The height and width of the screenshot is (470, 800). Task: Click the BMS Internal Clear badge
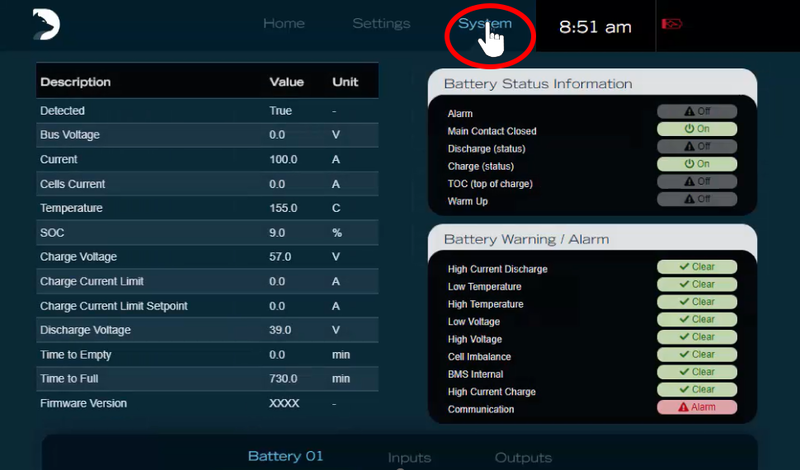(697, 372)
